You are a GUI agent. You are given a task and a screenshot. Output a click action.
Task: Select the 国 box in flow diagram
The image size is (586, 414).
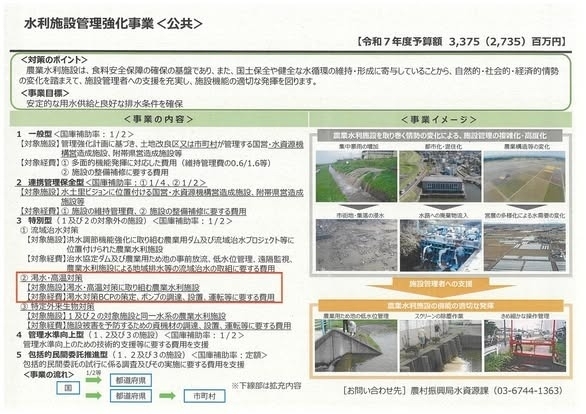coord(68,388)
